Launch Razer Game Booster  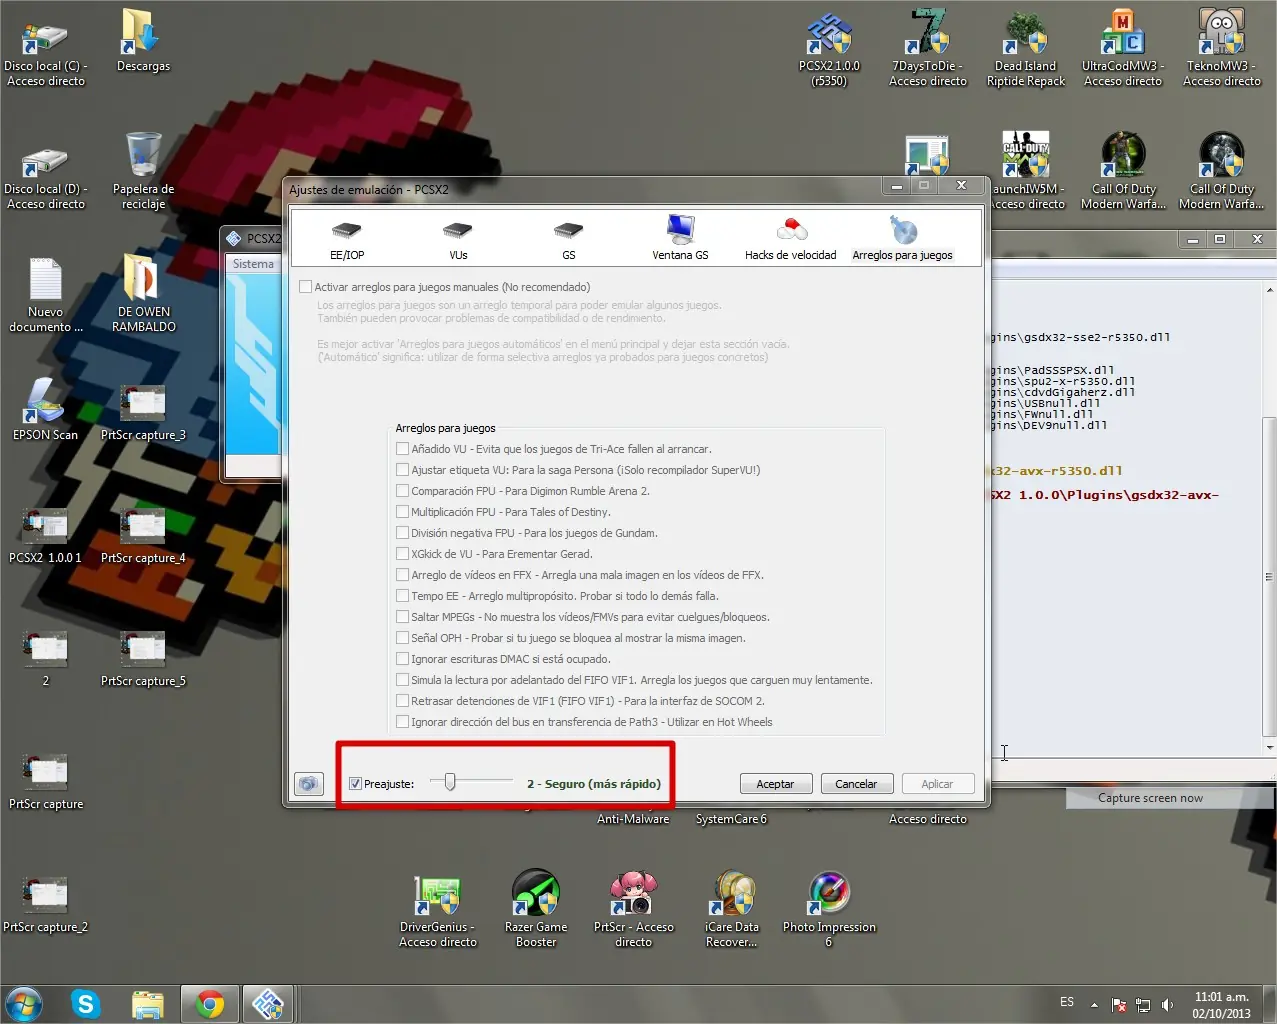point(536,908)
